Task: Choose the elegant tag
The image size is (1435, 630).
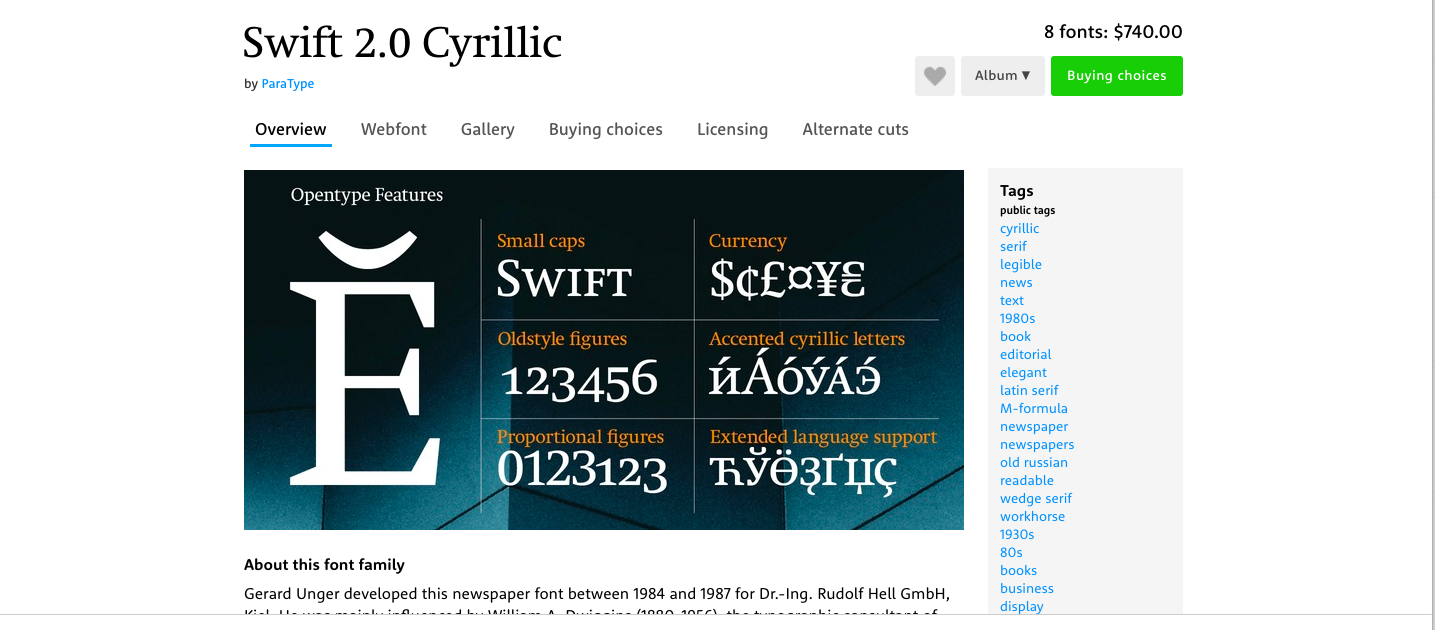Action: click(x=1024, y=373)
